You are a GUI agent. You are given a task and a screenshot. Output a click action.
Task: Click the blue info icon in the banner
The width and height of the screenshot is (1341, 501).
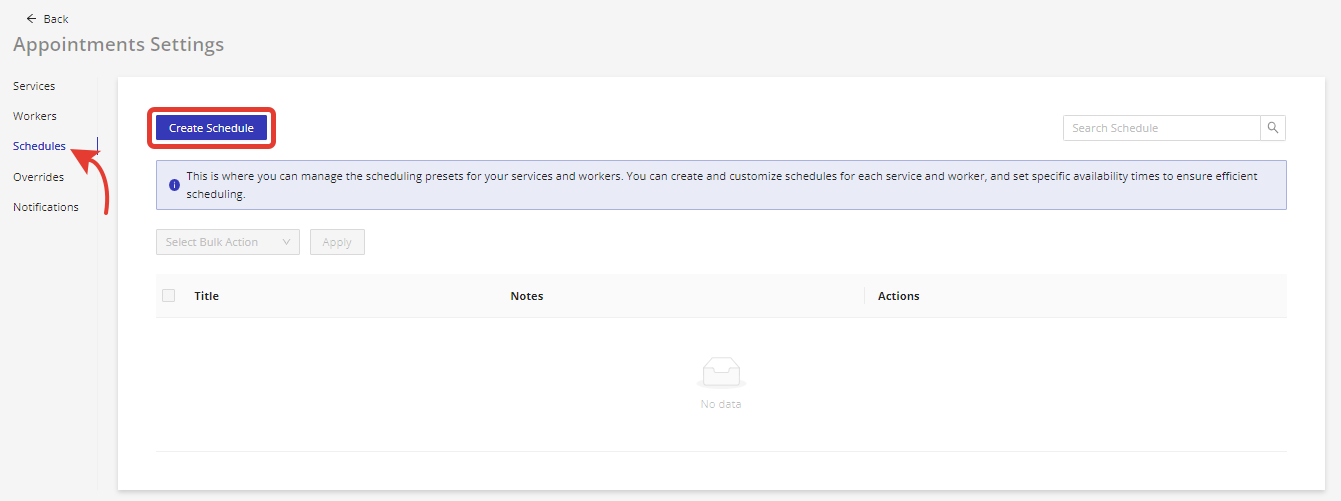[174, 185]
